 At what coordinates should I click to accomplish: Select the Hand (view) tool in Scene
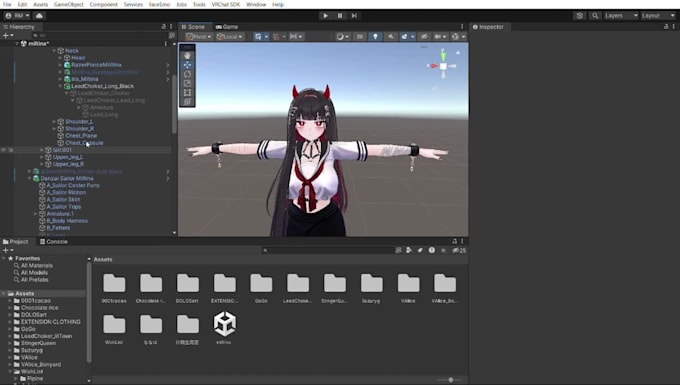(187, 56)
